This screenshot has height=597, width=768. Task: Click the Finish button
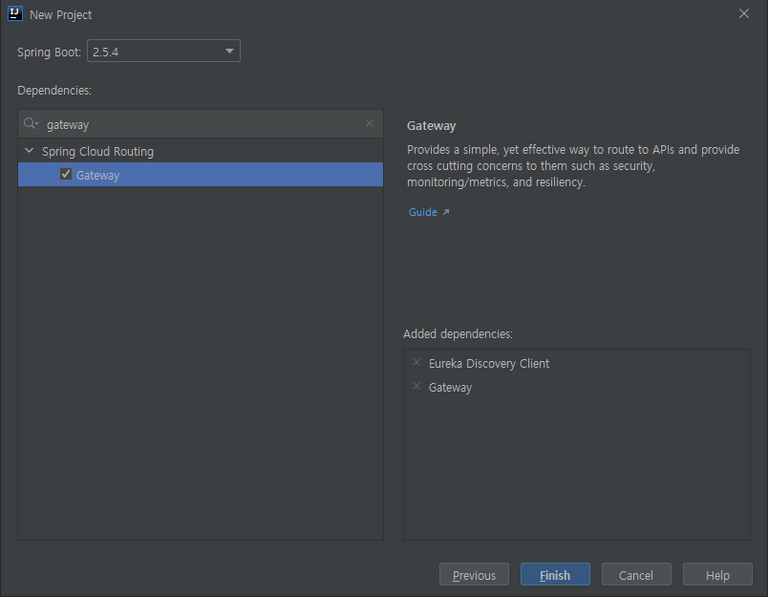click(x=555, y=574)
